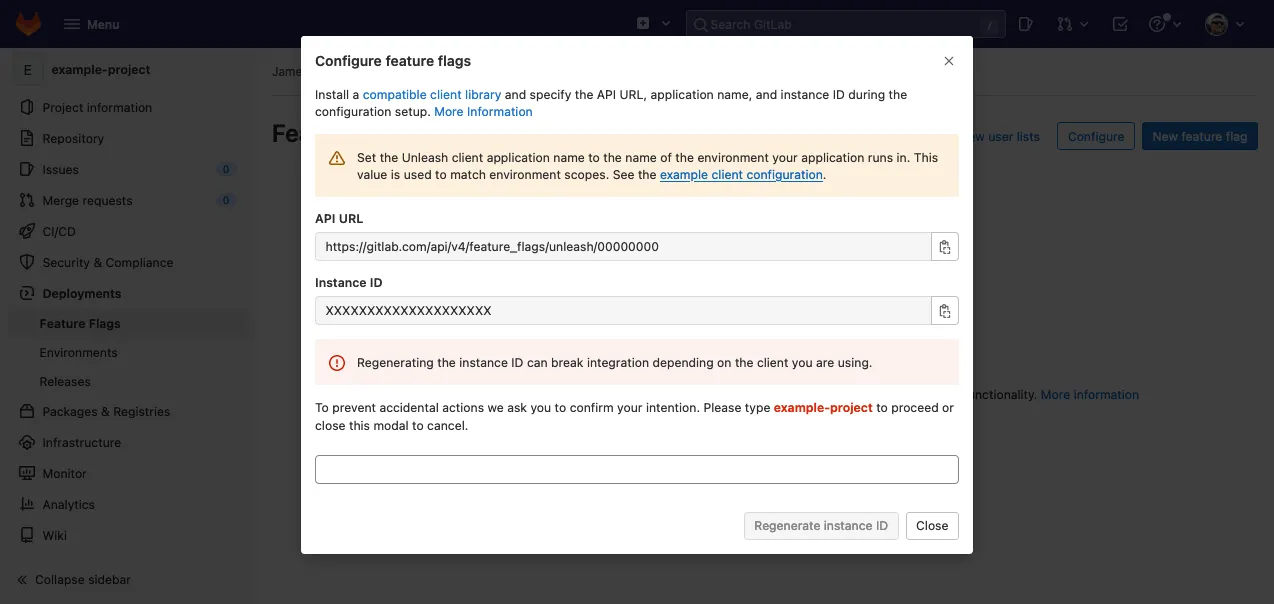Copy the Instance ID to clipboard

(944, 311)
